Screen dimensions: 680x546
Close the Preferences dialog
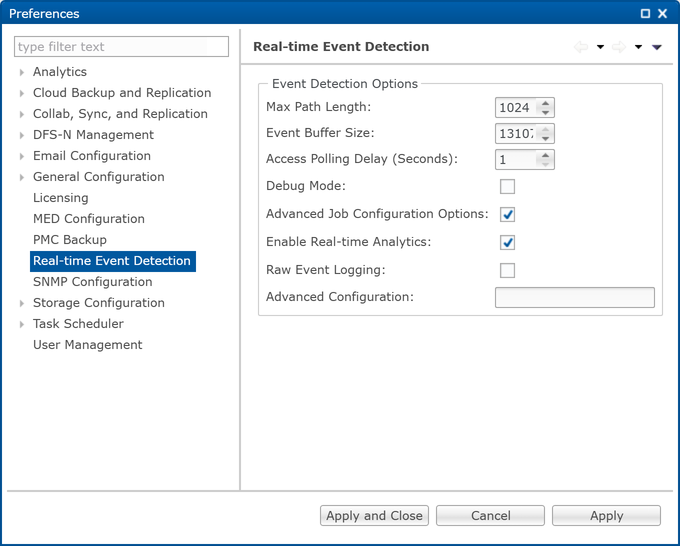(663, 13)
